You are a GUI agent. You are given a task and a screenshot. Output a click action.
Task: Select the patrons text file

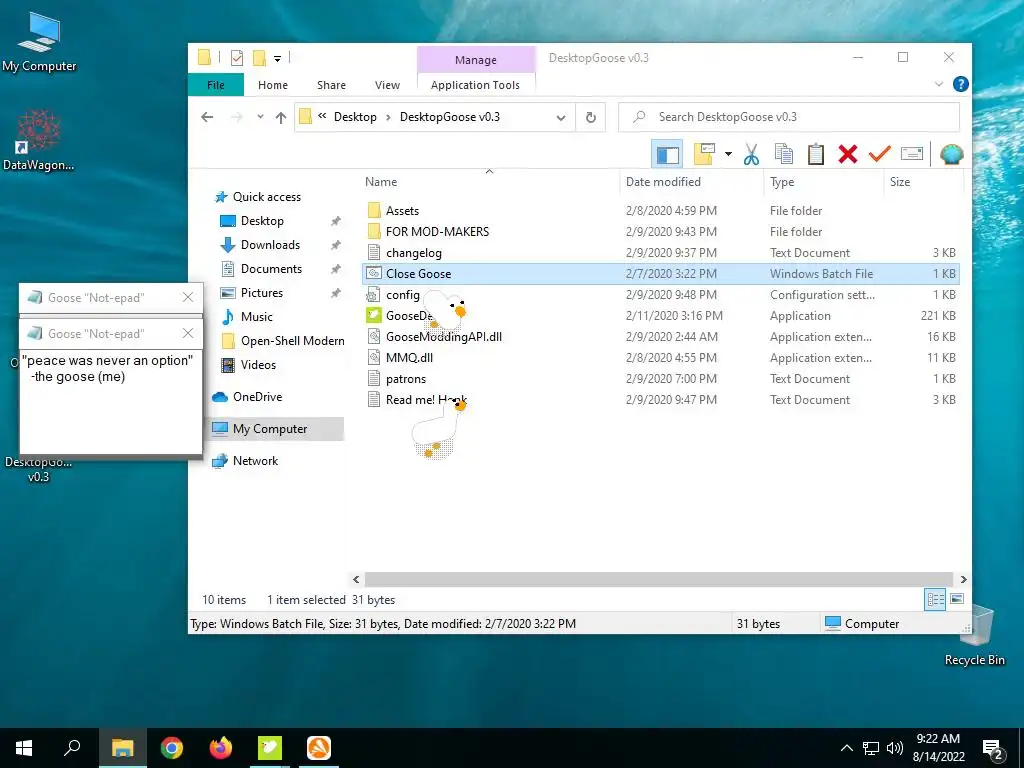(x=660, y=379)
